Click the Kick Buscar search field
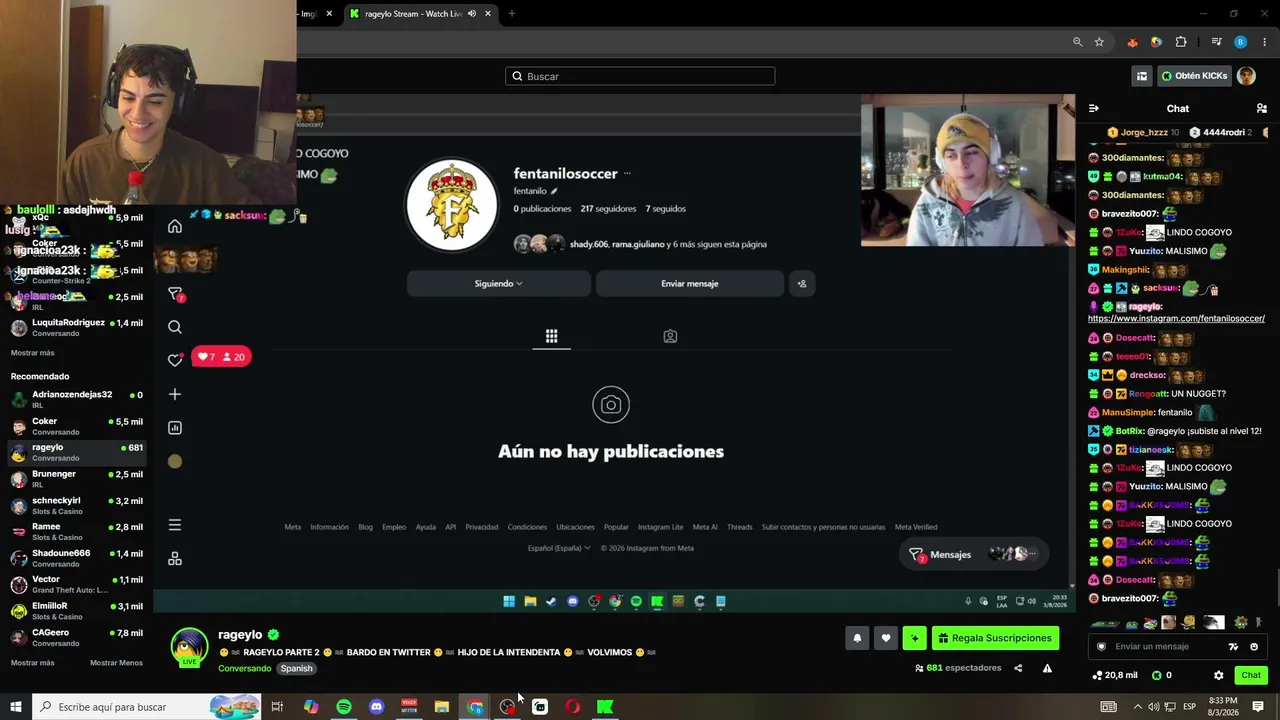The height and width of the screenshot is (720, 1280). (x=640, y=76)
